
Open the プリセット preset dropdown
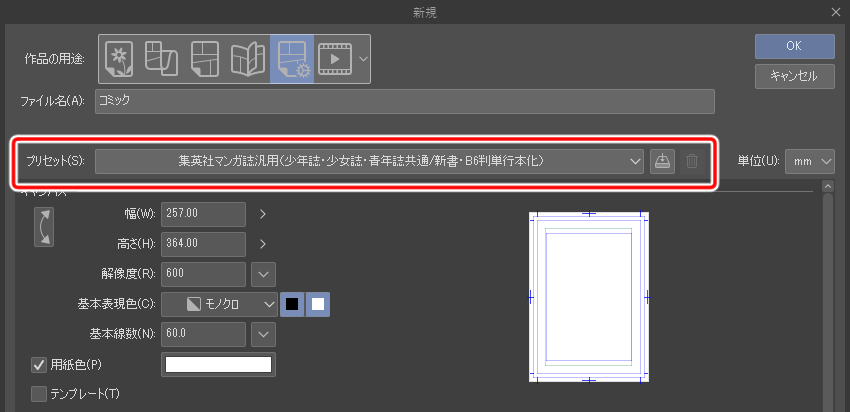(369, 162)
